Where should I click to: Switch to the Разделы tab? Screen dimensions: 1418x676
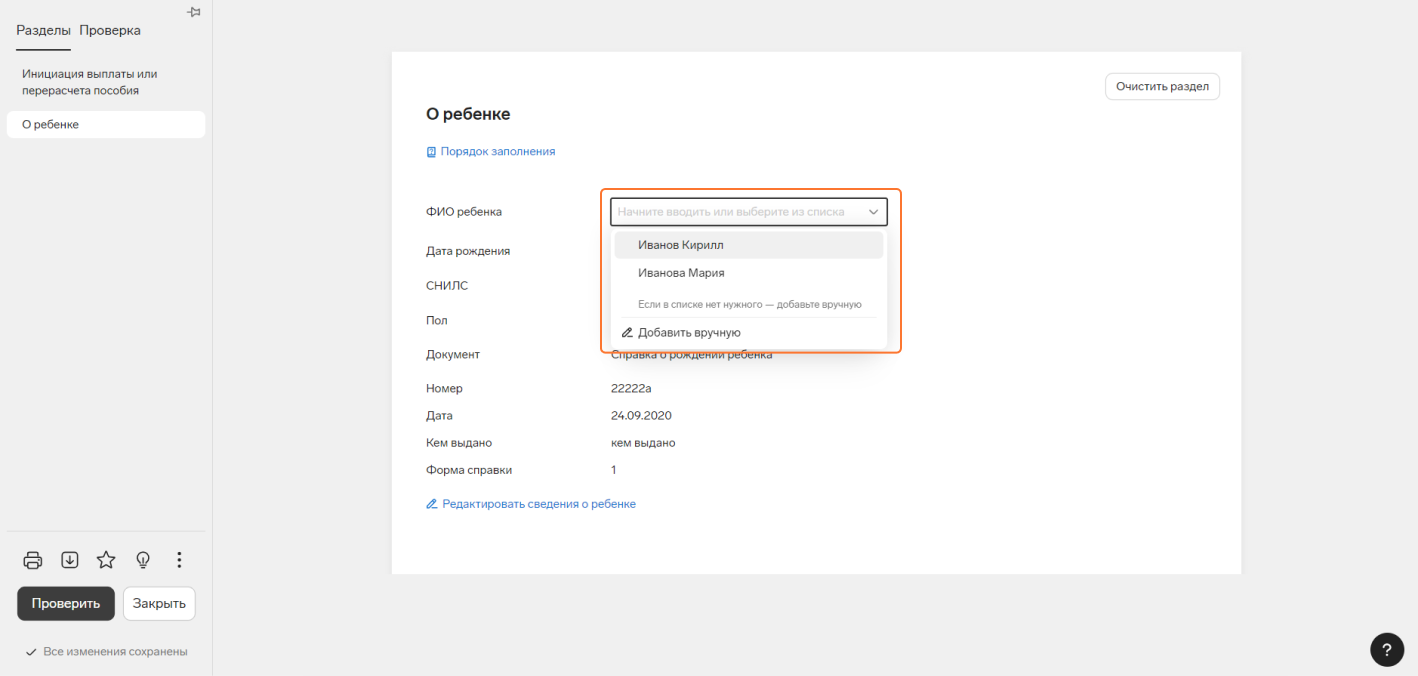[43, 30]
